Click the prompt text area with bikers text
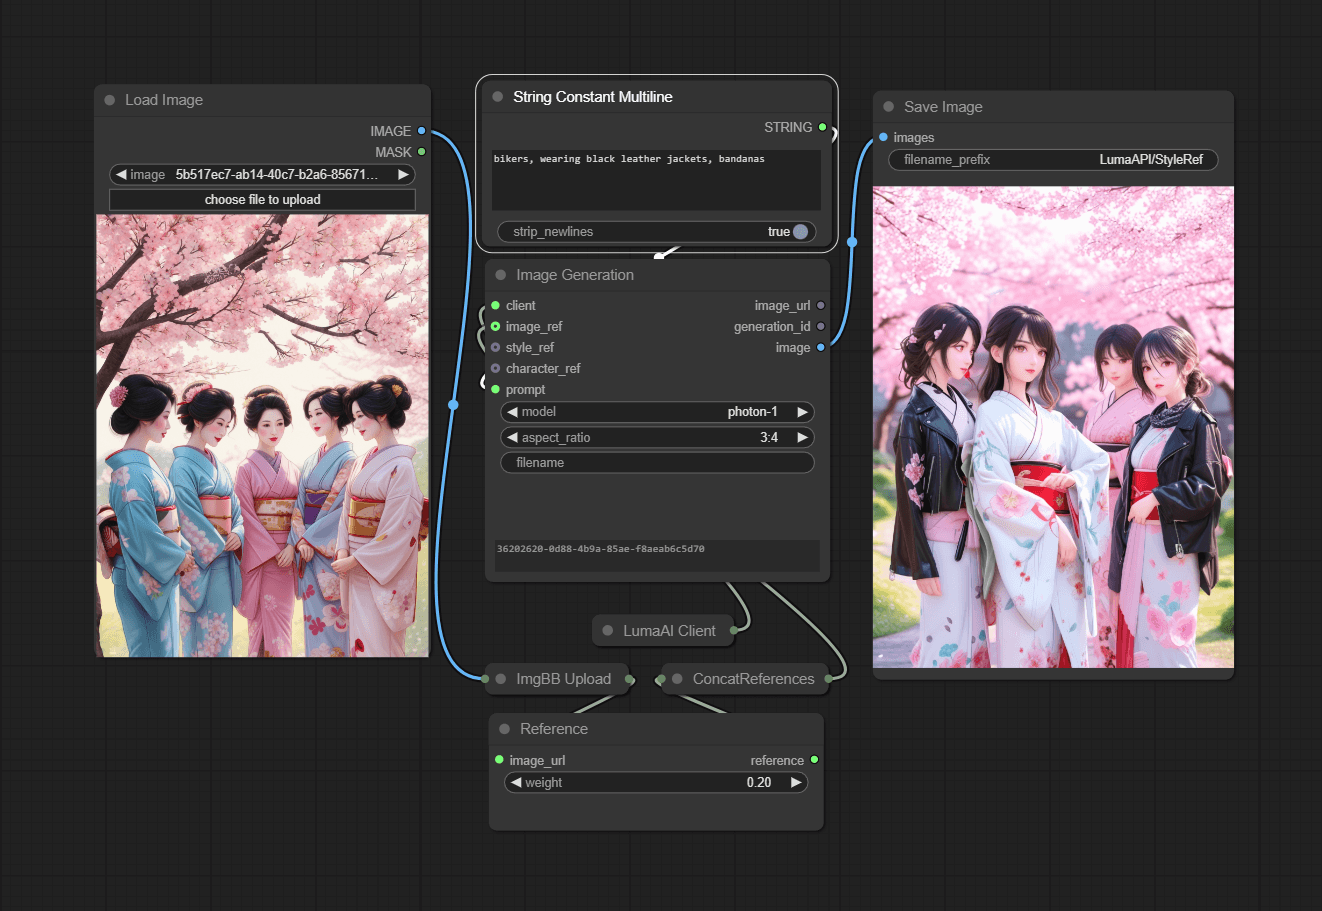This screenshot has height=911, width=1322. click(656, 180)
